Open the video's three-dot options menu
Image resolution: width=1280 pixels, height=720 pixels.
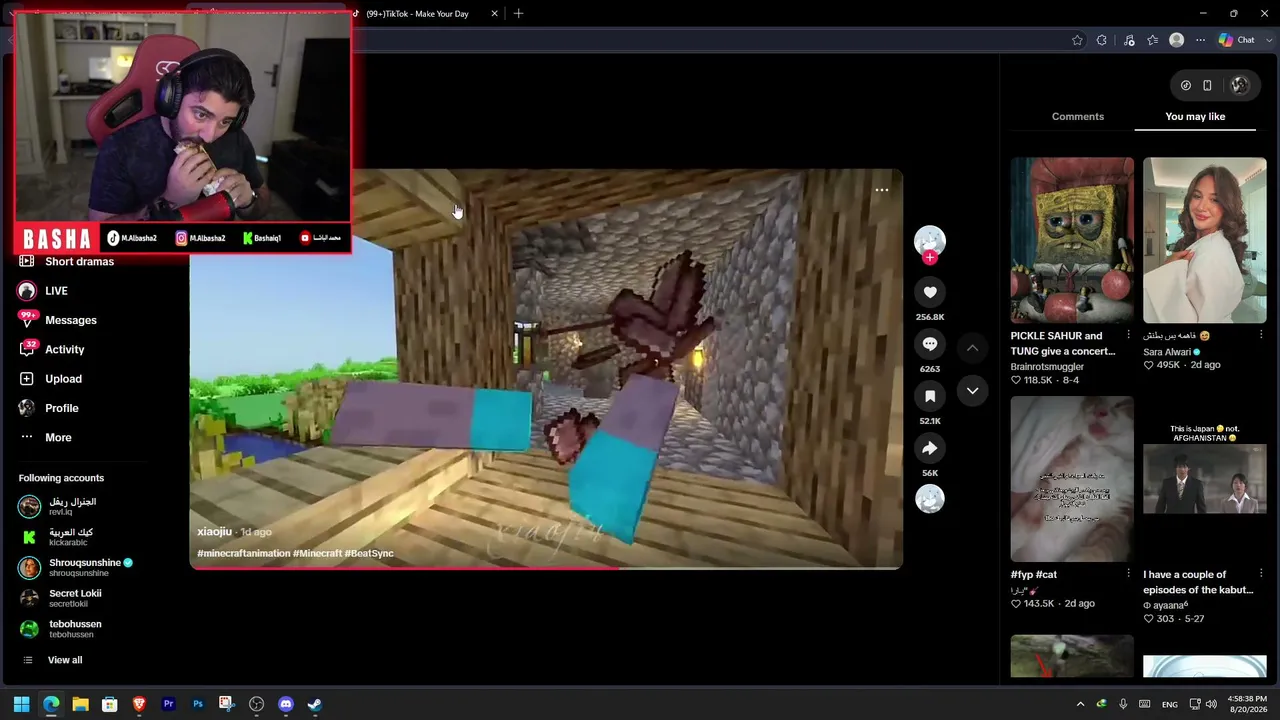882,190
